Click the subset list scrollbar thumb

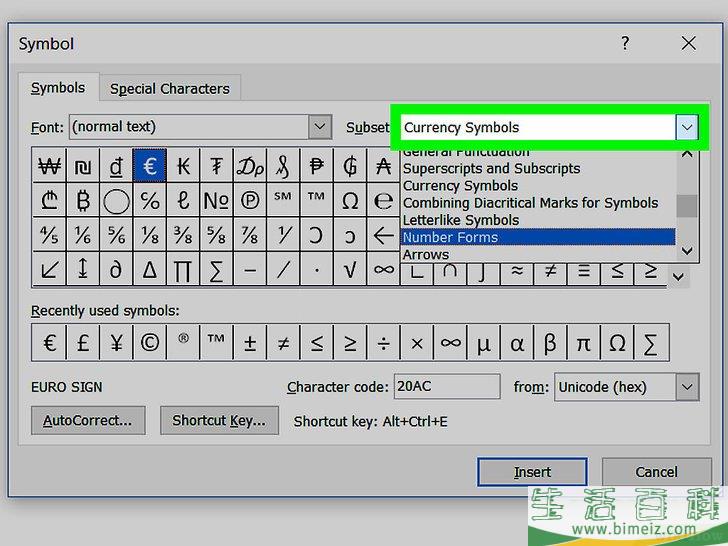tap(686, 205)
